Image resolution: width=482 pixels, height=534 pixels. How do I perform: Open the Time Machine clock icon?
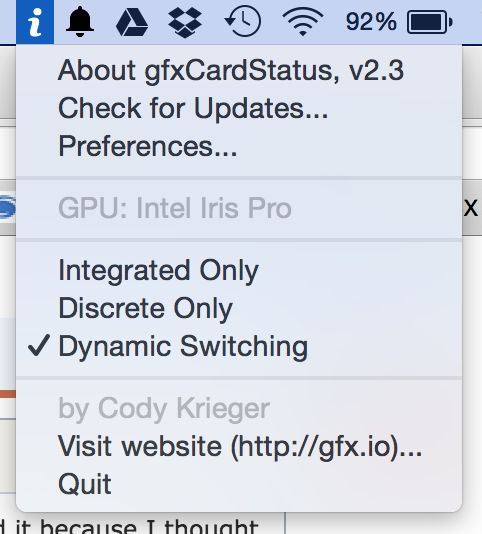pos(243,21)
